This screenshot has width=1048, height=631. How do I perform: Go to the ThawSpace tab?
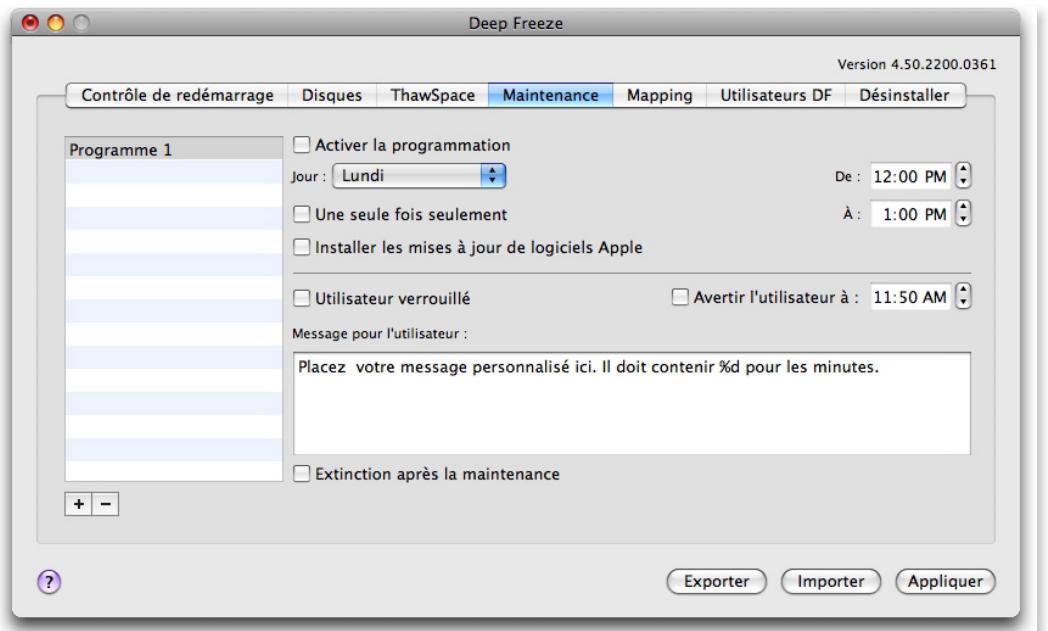[x=432, y=95]
